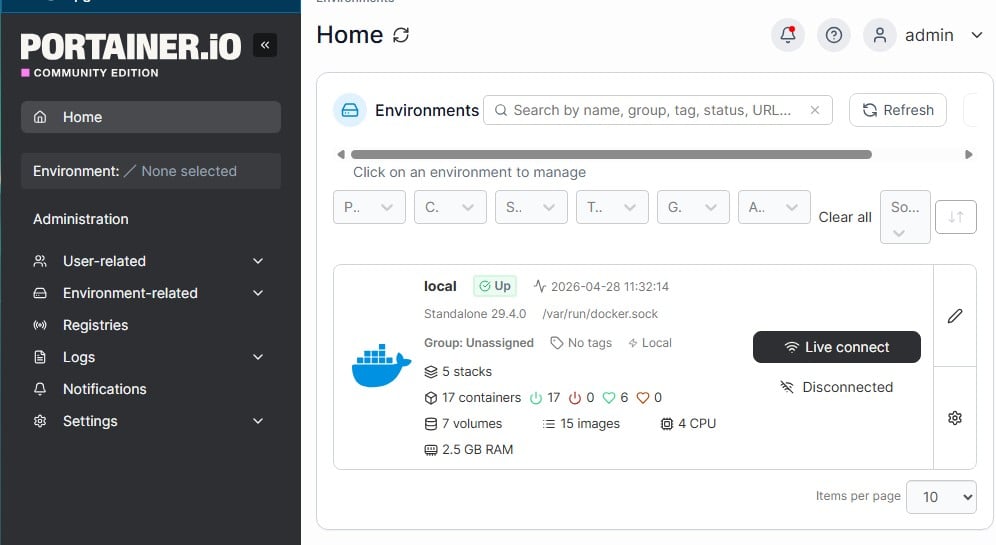The height and width of the screenshot is (545, 996).
Task: Click the 'Group: Unassigned' text
Action: click(x=479, y=343)
